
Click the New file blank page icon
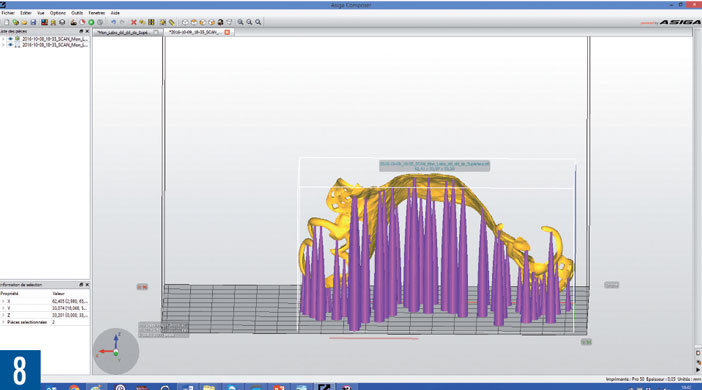pyautogui.click(x=7, y=22)
